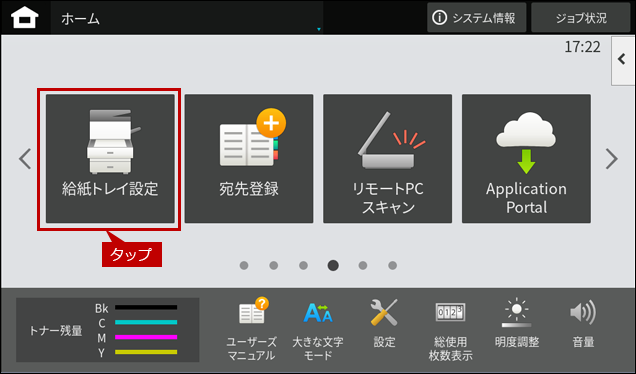Image resolution: width=636 pixels, height=374 pixels.
Task: Open 設定 wrench settings icon
Action: [x=384, y=323]
